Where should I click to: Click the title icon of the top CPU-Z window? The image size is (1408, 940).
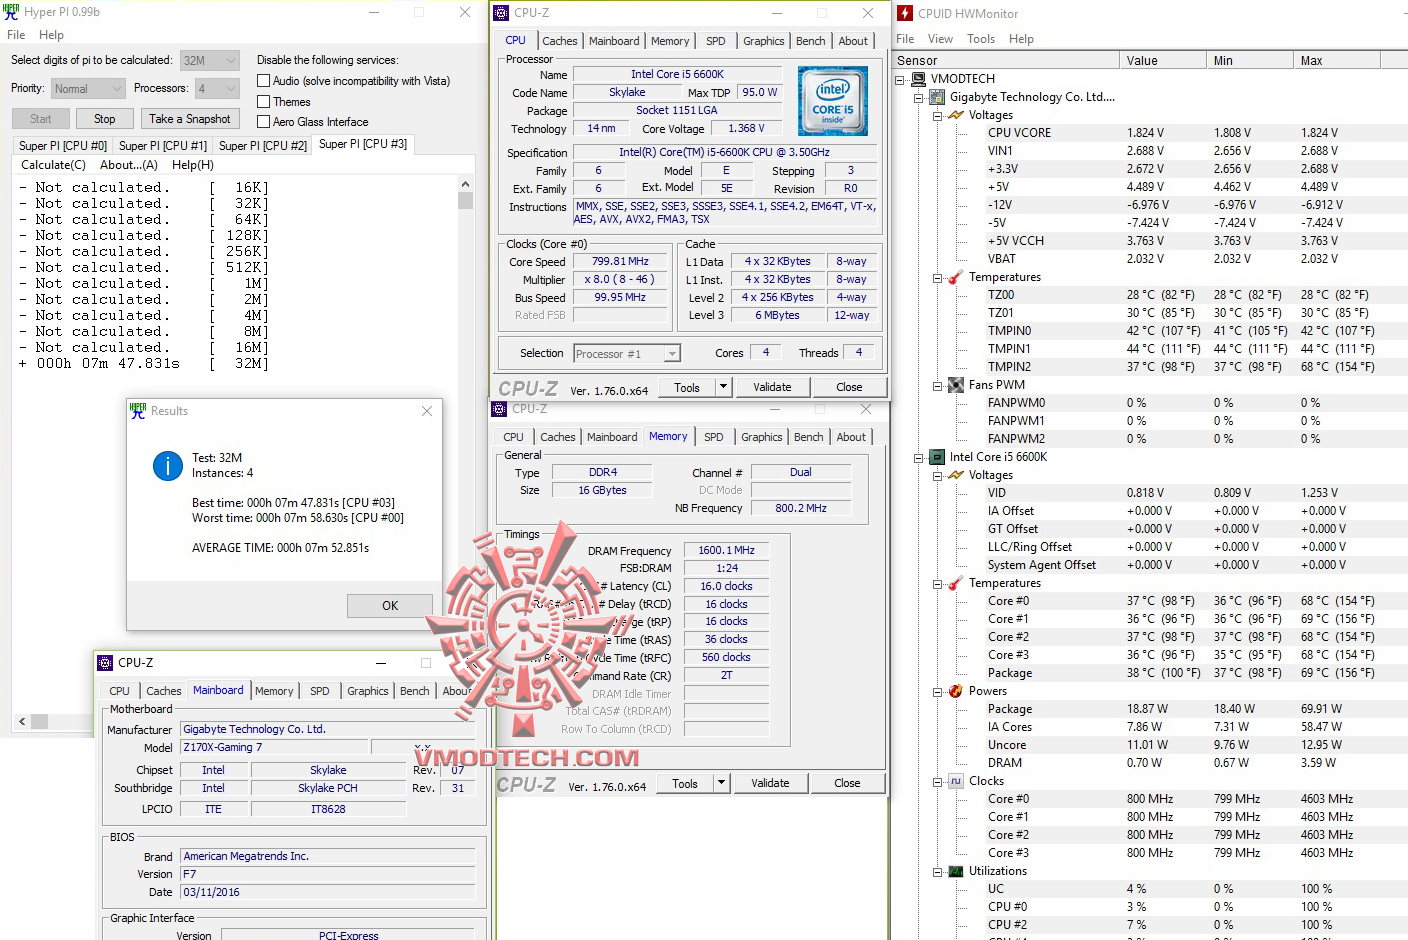(502, 13)
